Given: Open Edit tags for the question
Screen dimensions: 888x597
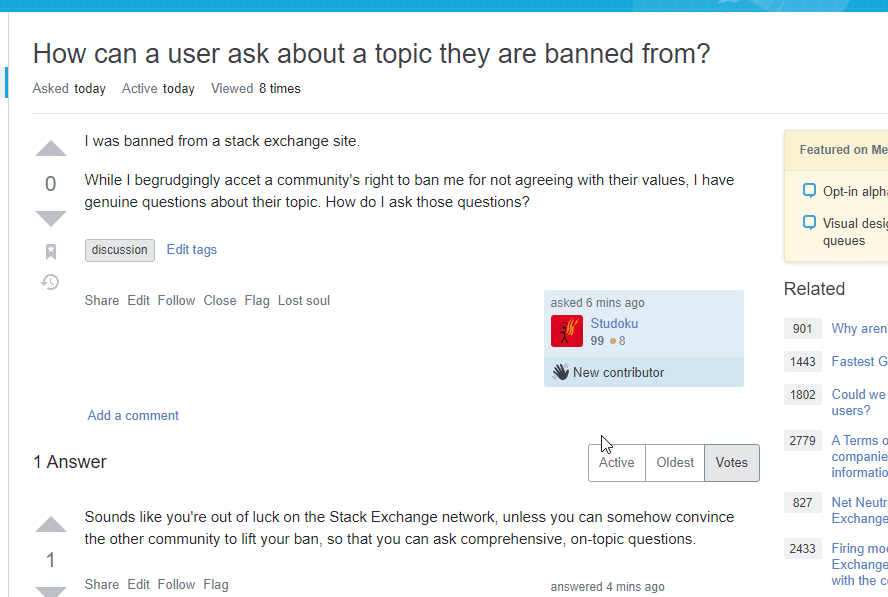Looking at the screenshot, I should tap(191, 249).
